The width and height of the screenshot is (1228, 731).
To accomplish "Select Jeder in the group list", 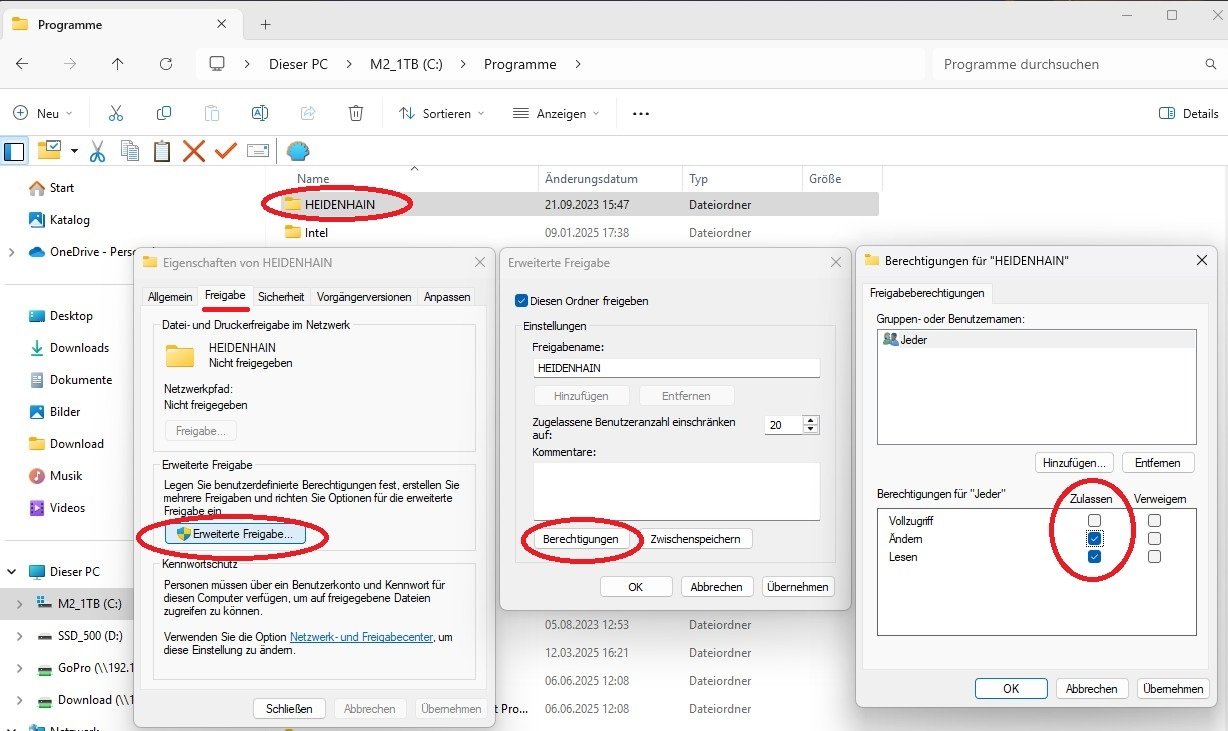I will coord(1036,340).
